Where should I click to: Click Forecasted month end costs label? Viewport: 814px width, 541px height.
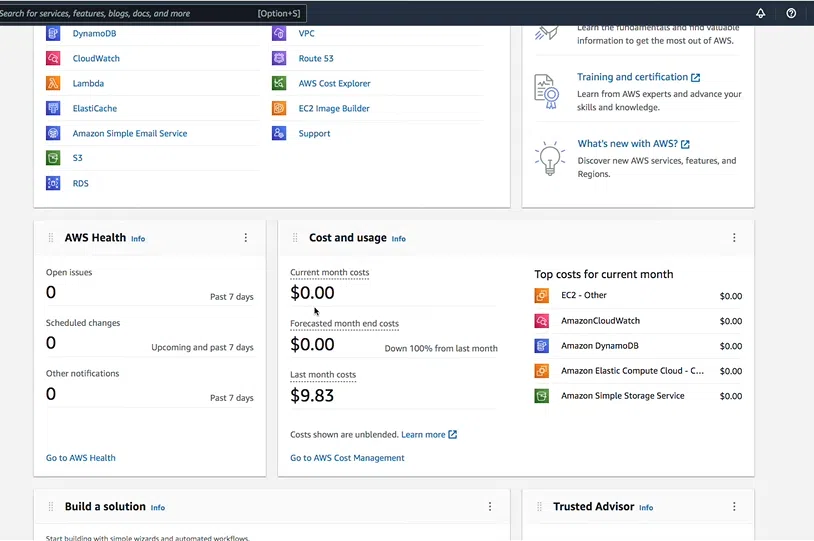[x=344, y=323]
